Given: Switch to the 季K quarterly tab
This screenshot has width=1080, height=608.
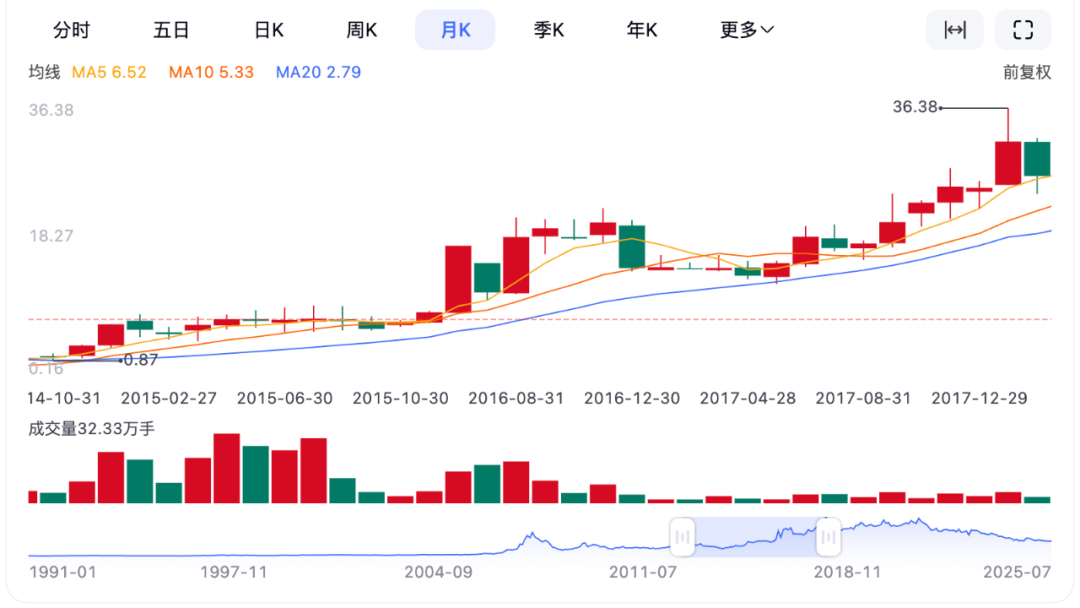Looking at the screenshot, I should coord(549,30).
